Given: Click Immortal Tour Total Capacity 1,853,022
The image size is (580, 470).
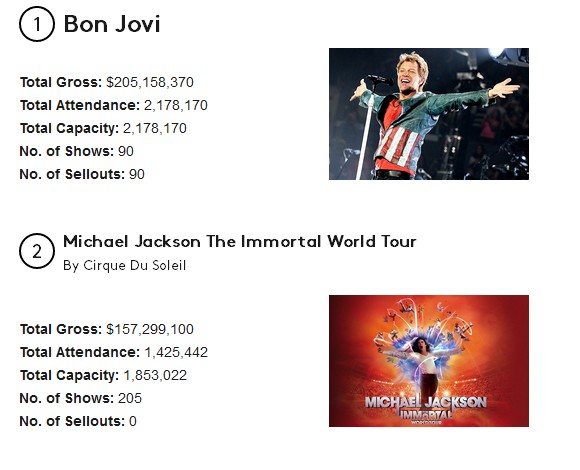Looking at the screenshot, I should pos(103,375).
